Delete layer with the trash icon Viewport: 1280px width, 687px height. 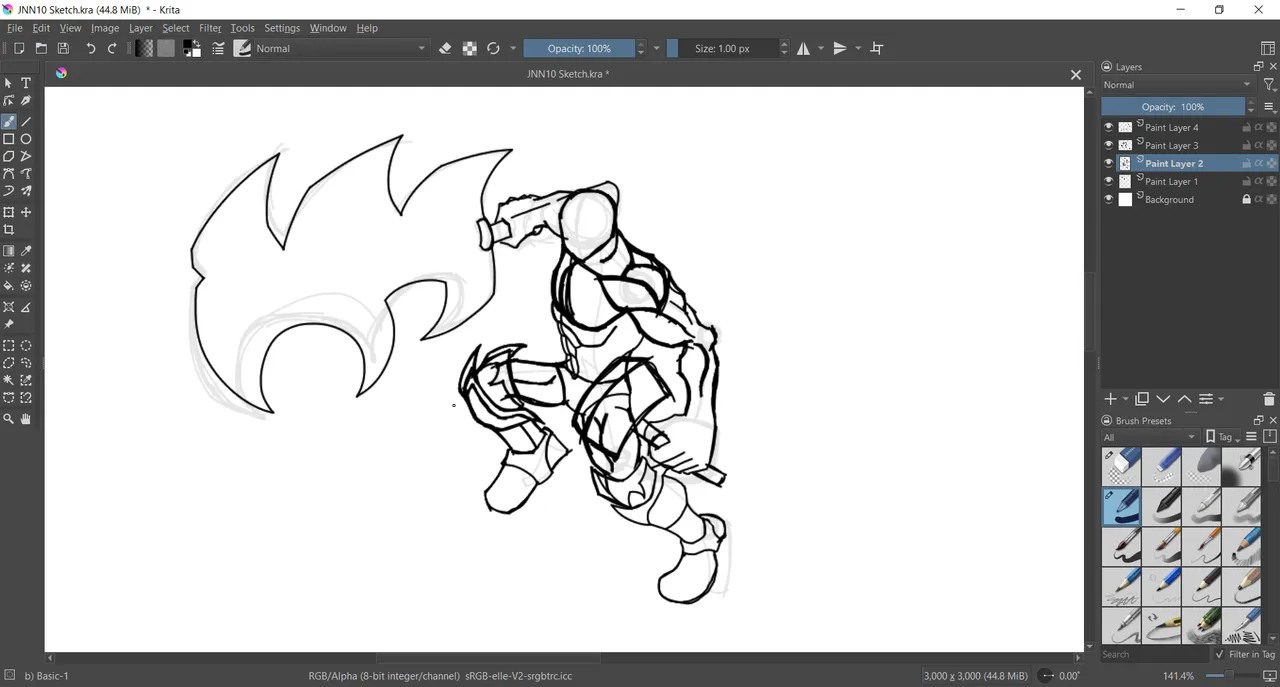1269,399
